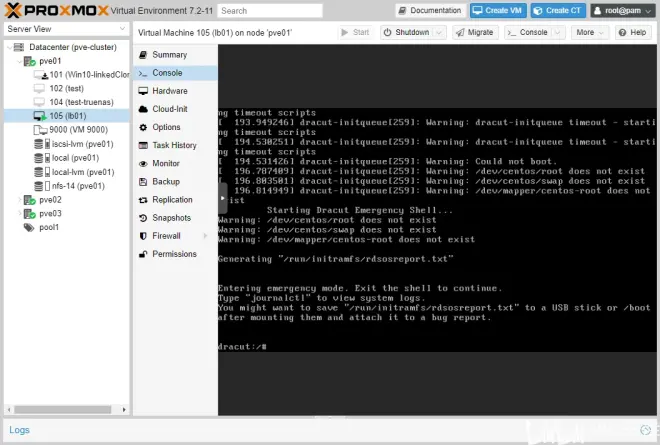This screenshot has width=660, height=445.
Task: Collapse the Datacenter tree node
Action: [x=9, y=47]
